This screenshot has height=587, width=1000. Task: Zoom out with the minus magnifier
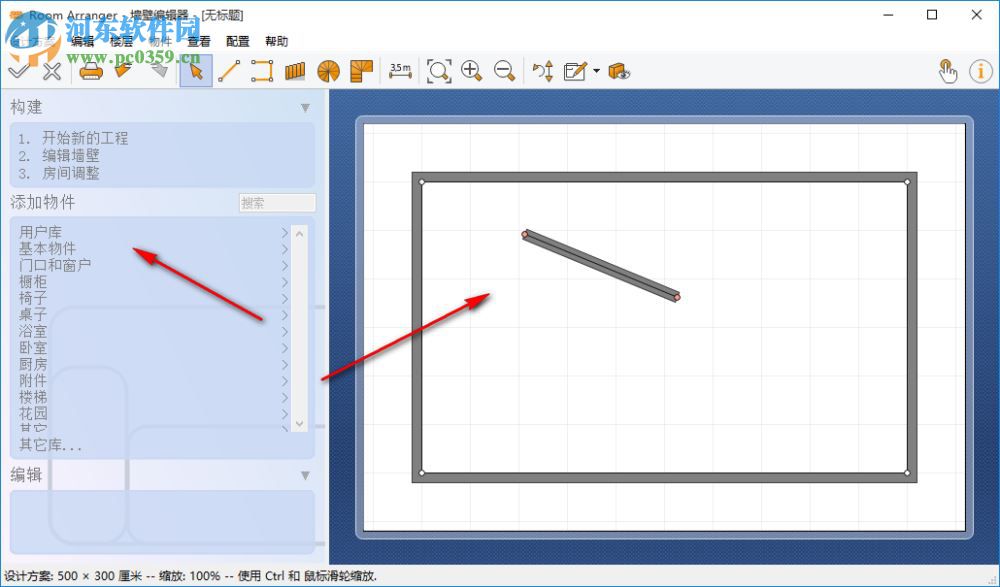pyautogui.click(x=504, y=71)
